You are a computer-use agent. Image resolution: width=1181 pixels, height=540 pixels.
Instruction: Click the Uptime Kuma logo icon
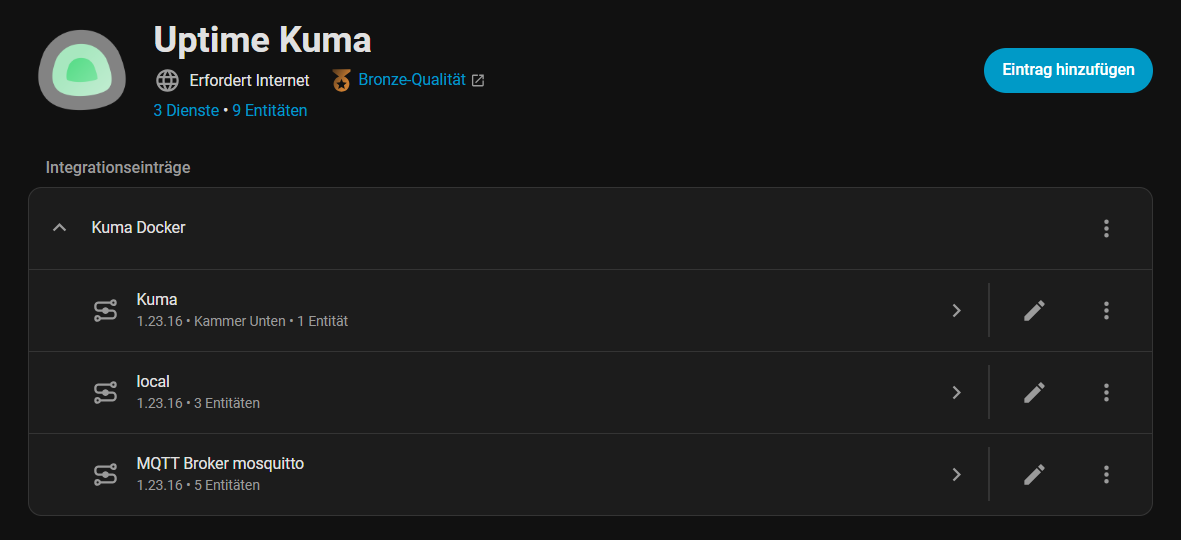point(82,70)
